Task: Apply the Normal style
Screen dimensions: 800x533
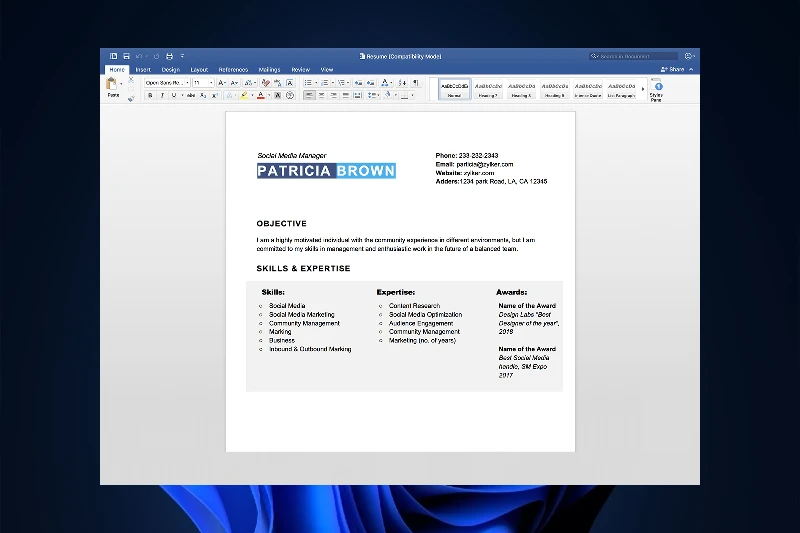Action: [454, 89]
